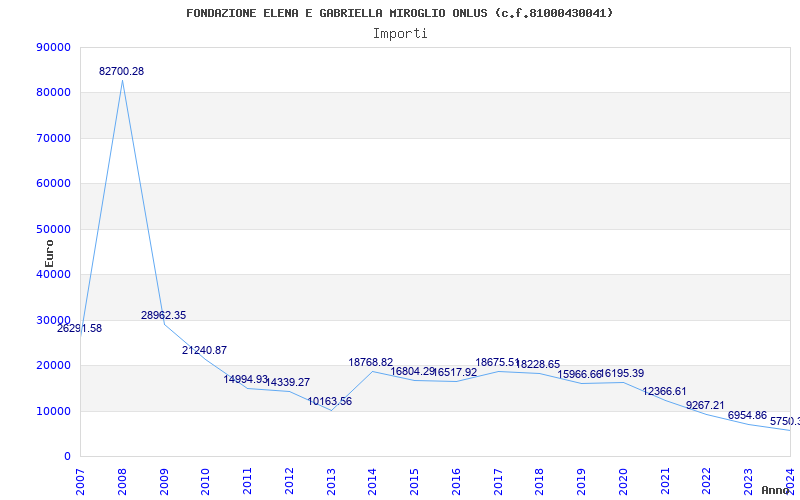Click x-axis year 2013
The image size is (800, 500).
coord(331,482)
